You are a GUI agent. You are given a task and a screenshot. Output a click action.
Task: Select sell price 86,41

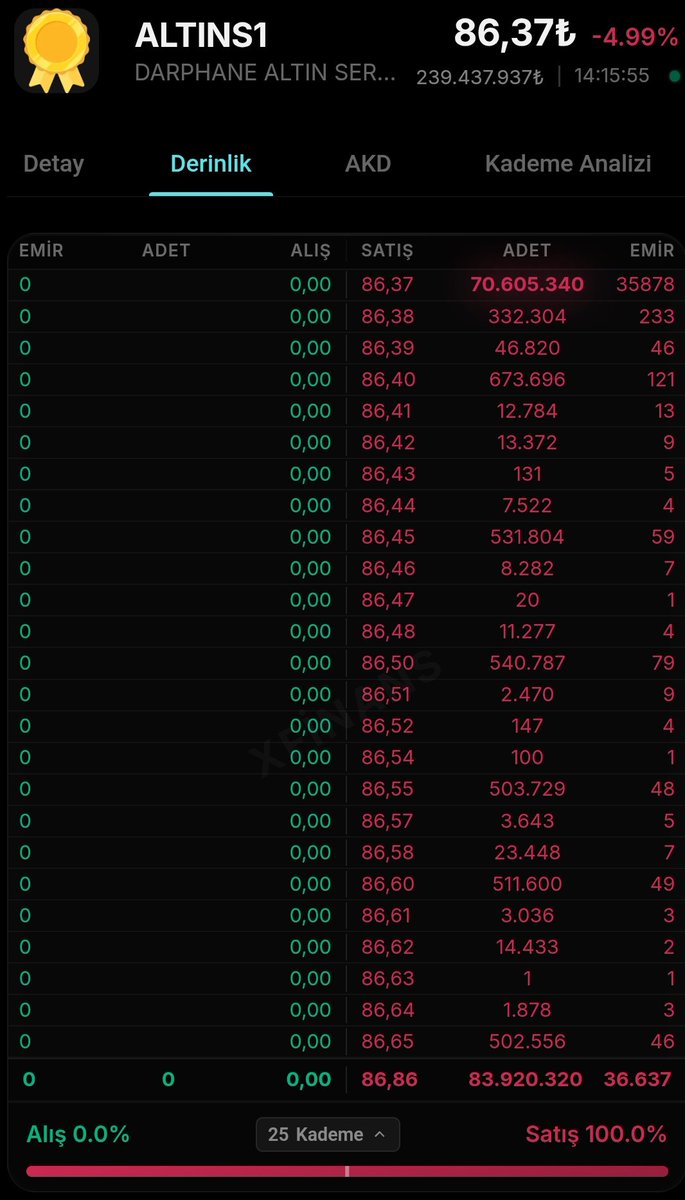[x=387, y=411]
